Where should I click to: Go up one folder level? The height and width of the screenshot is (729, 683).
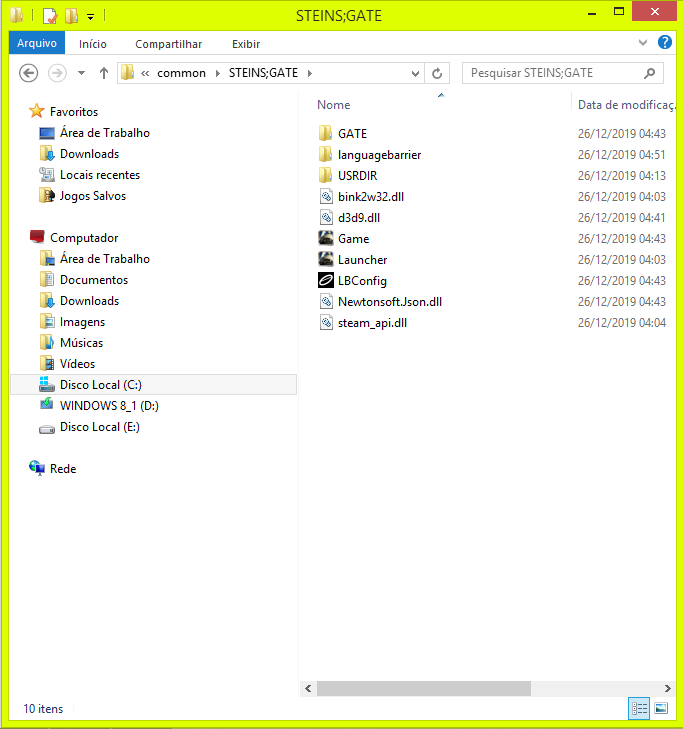pos(104,73)
